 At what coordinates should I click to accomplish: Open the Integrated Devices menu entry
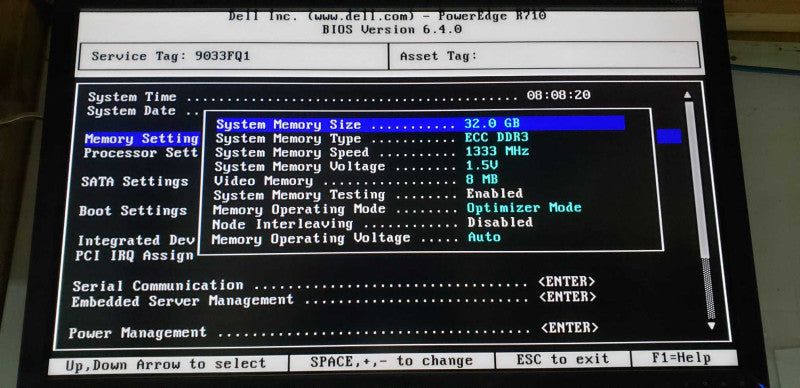pyautogui.click(x=136, y=240)
